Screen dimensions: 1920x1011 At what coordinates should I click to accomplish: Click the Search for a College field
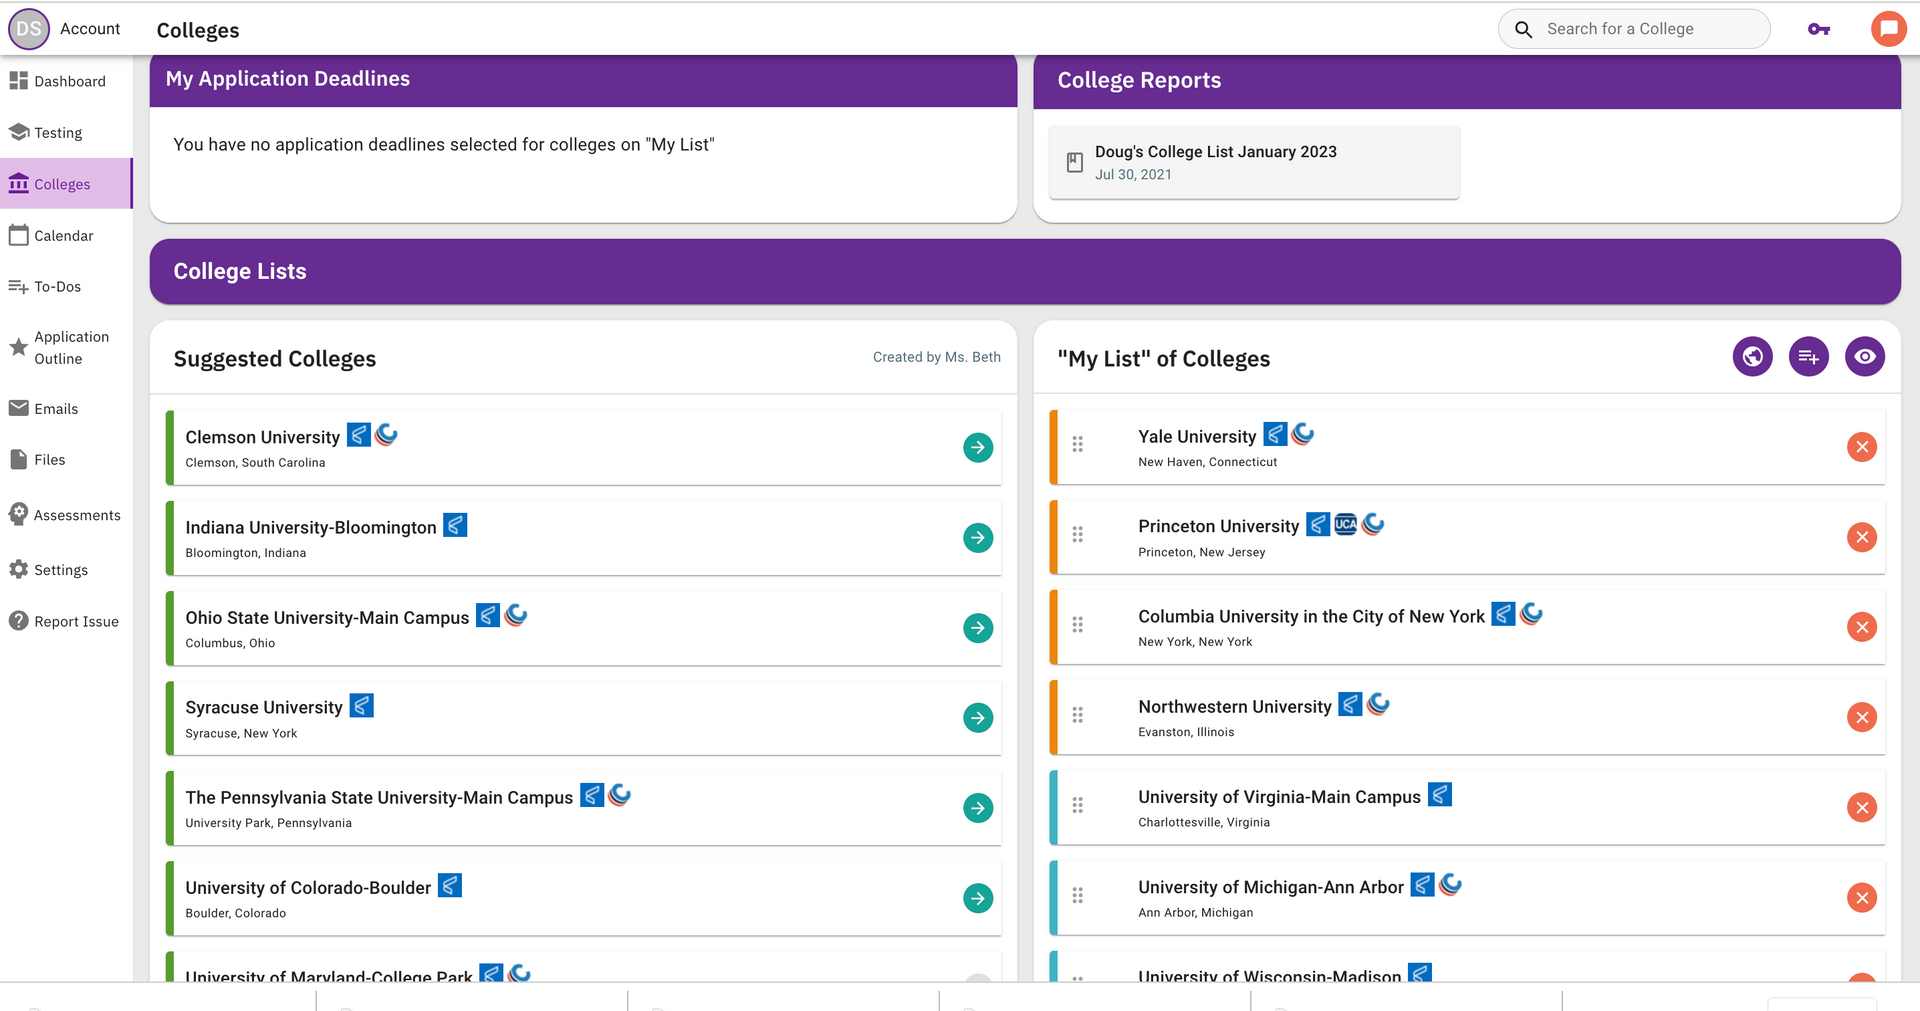[1650, 29]
